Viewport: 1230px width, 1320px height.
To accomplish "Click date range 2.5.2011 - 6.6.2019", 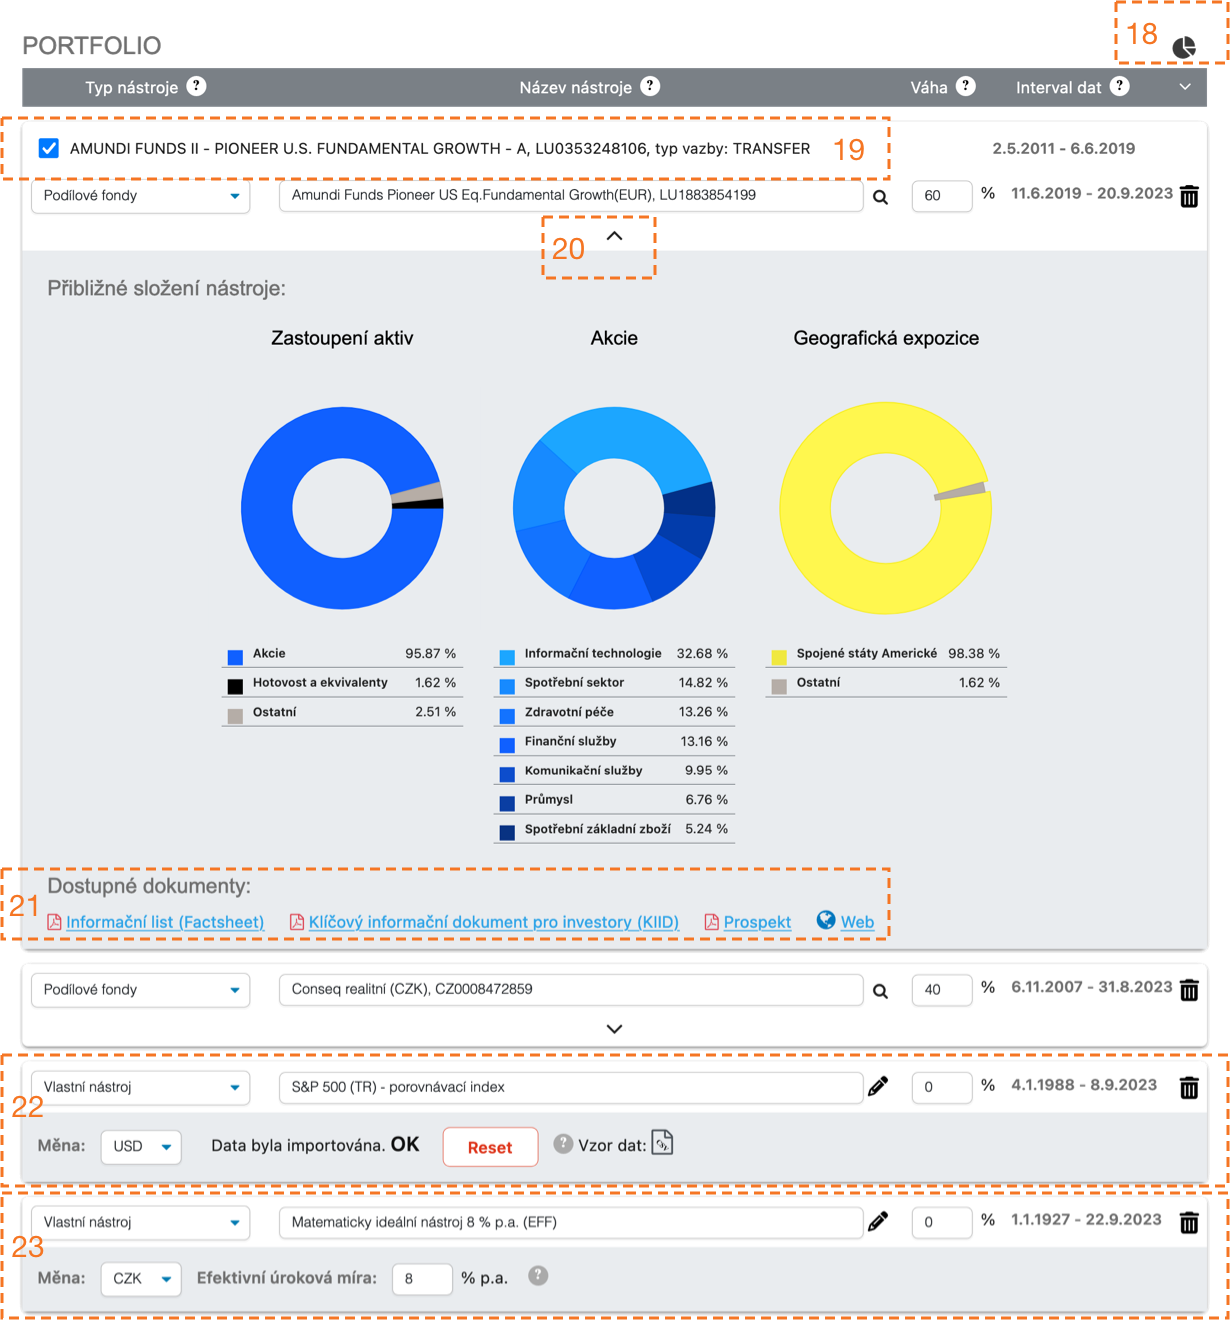I will (x=1064, y=148).
